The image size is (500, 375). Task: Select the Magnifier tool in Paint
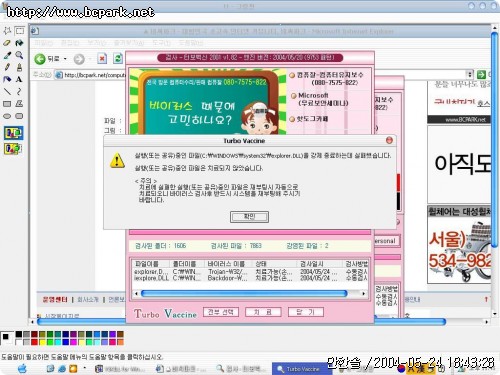(20, 55)
